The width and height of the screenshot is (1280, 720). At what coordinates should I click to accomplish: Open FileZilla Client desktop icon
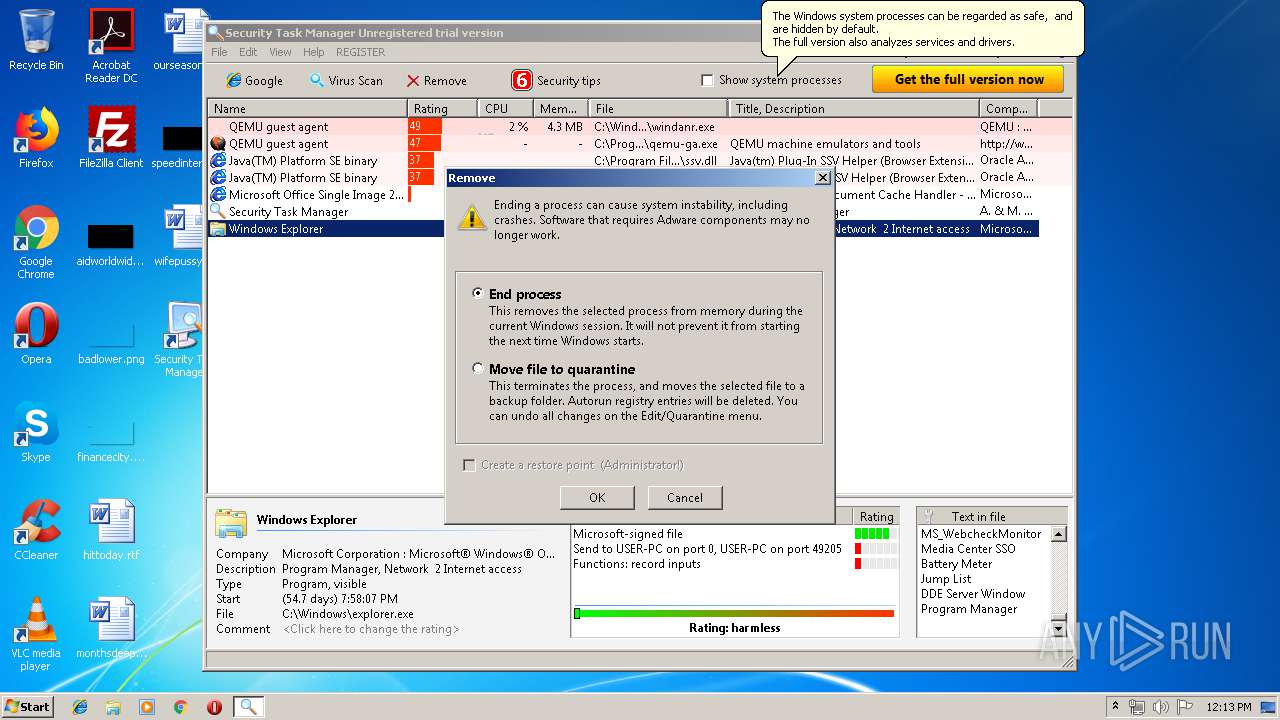click(111, 138)
